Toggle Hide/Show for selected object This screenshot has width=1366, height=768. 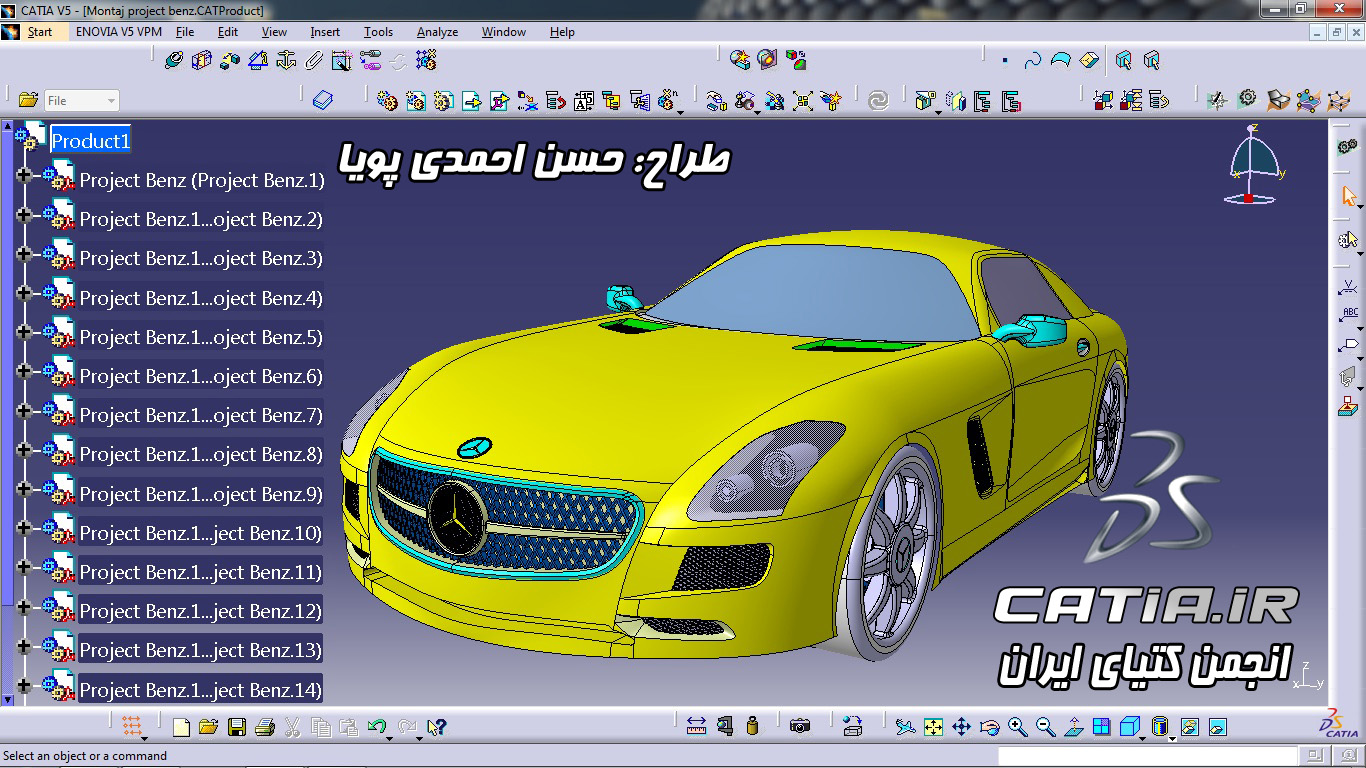click(x=1190, y=727)
